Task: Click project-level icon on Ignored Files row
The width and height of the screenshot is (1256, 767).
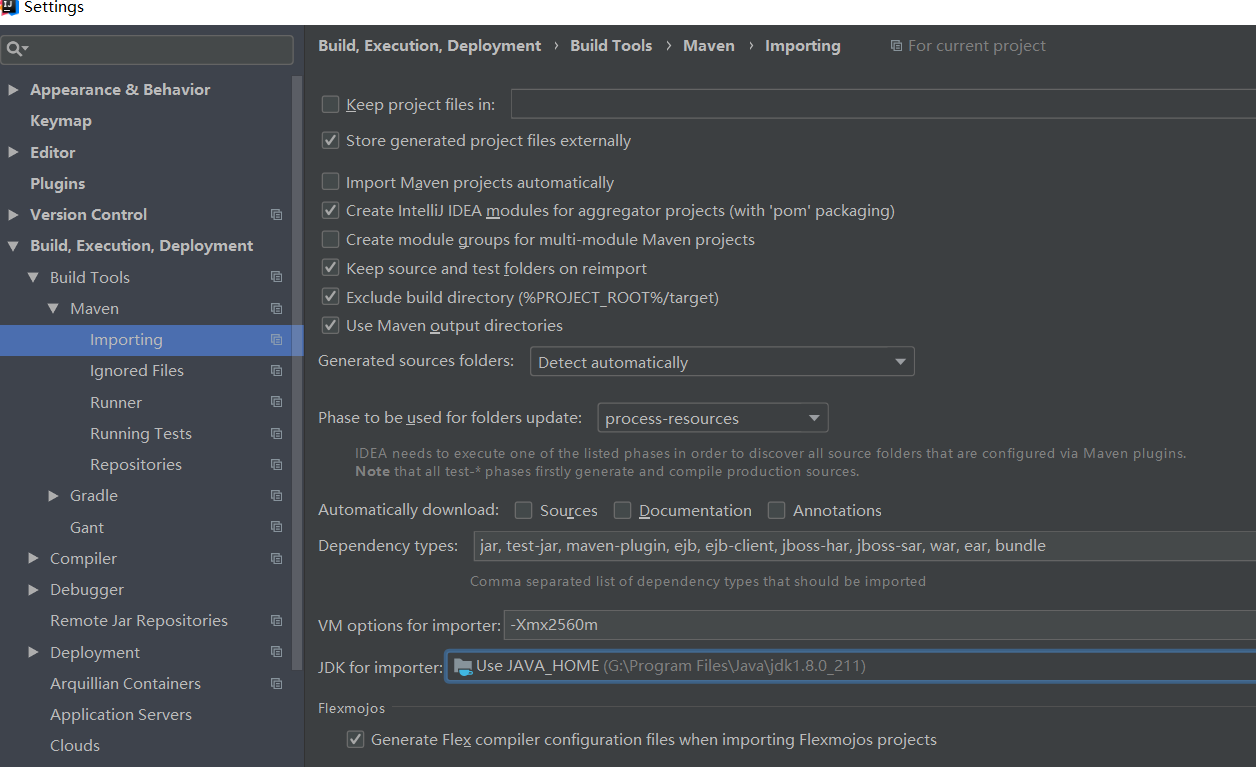Action: (x=276, y=371)
